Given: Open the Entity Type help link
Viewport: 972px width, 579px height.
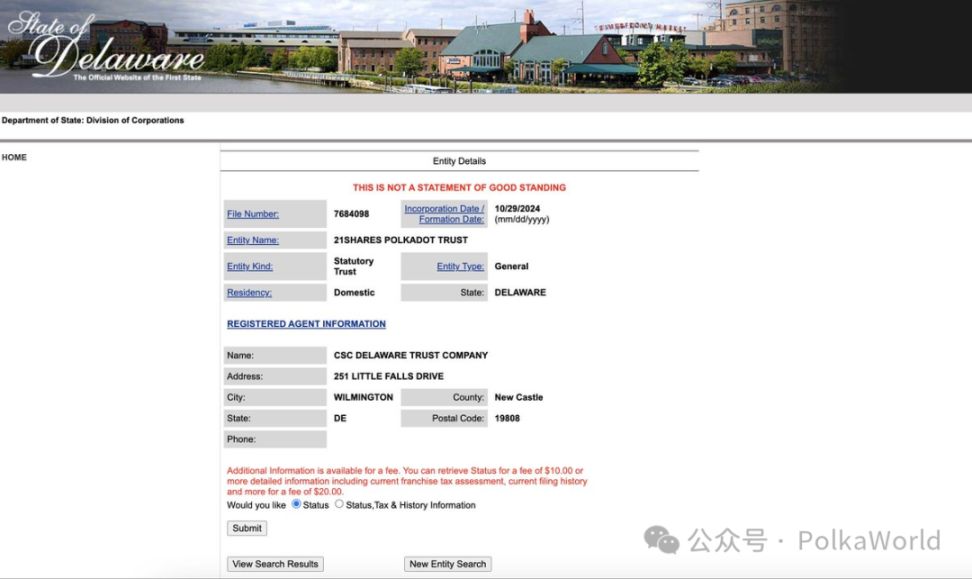Looking at the screenshot, I should pyautogui.click(x=460, y=267).
